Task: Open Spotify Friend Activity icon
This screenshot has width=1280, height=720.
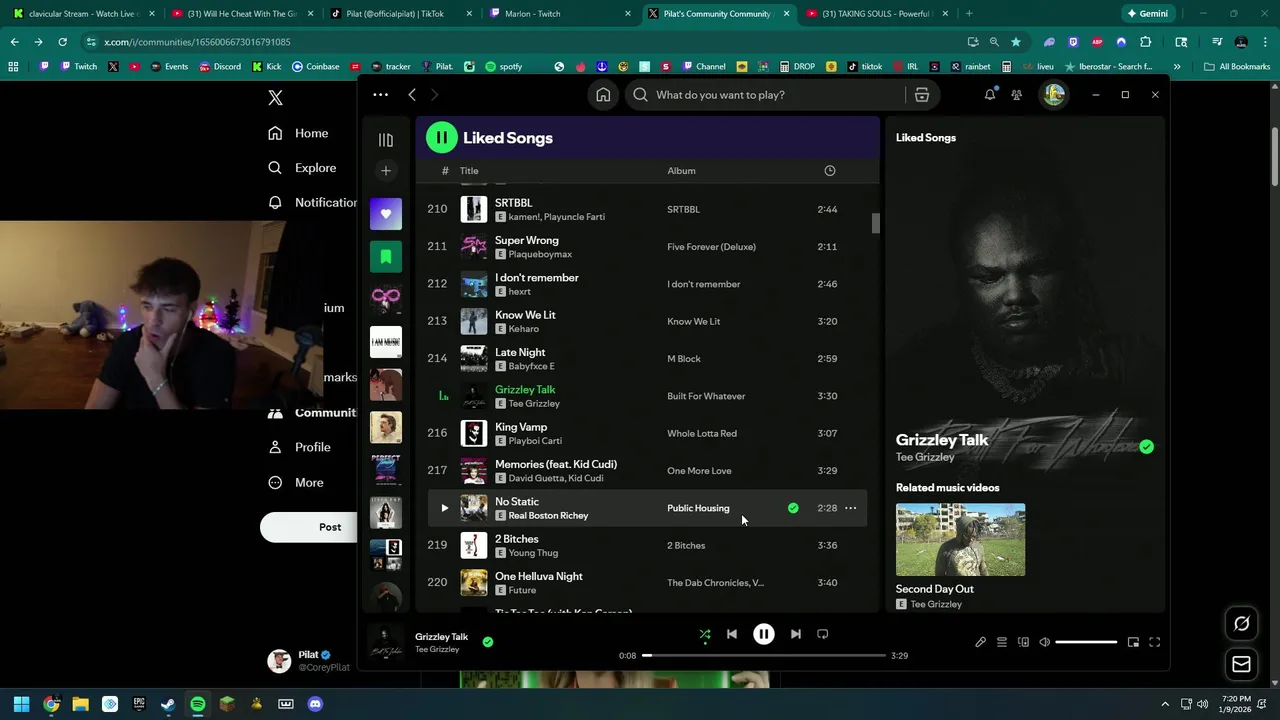Action: click(x=1017, y=95)
